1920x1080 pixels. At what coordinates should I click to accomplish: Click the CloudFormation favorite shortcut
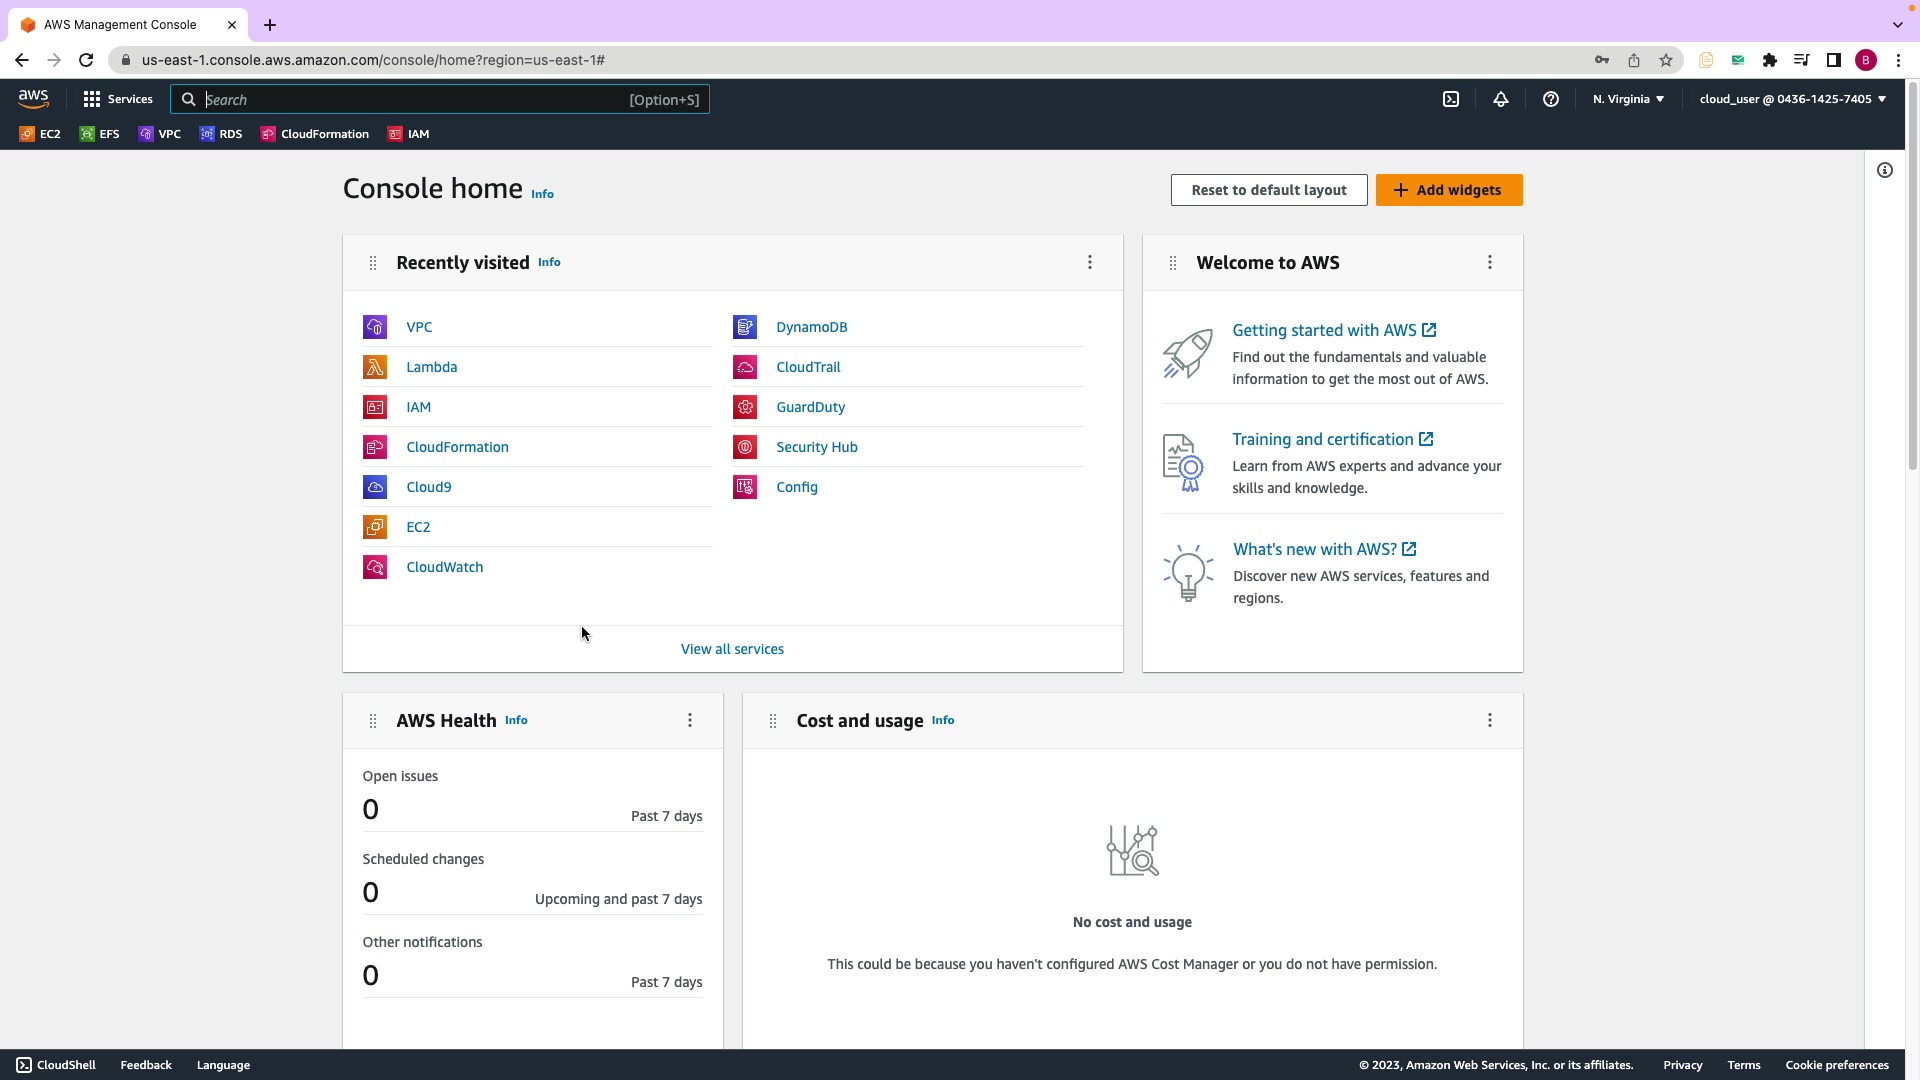[315, 134]
